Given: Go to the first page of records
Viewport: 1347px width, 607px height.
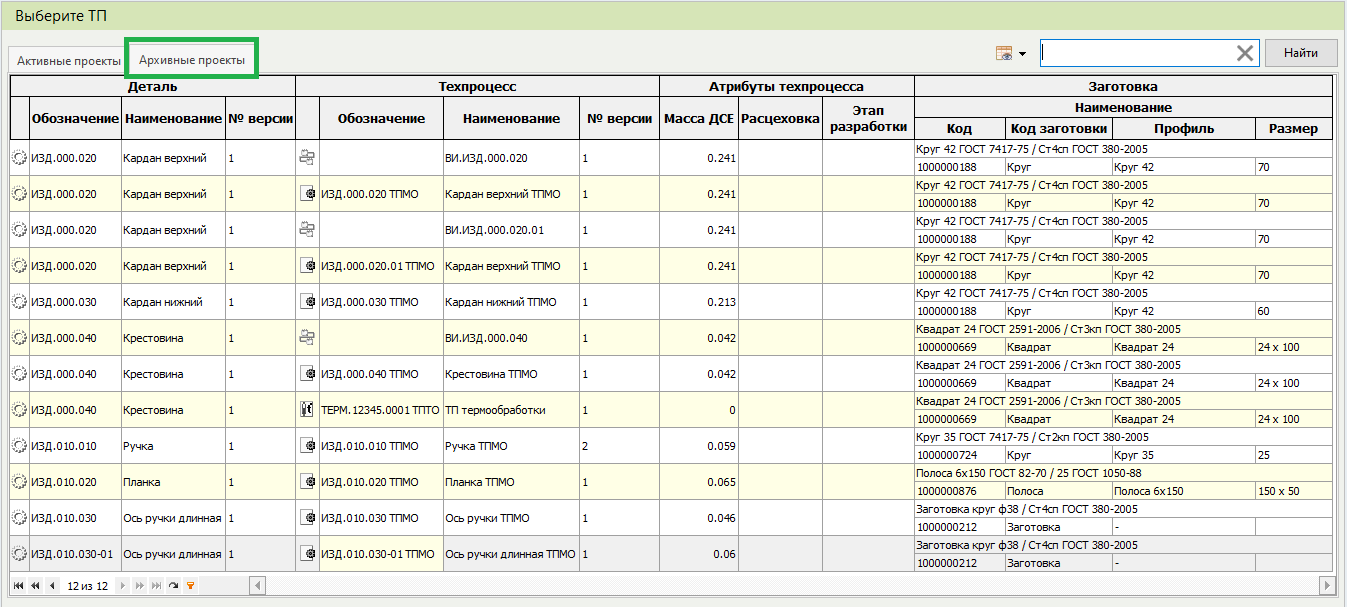Looking at the screenshot, I should pos(18,586).
